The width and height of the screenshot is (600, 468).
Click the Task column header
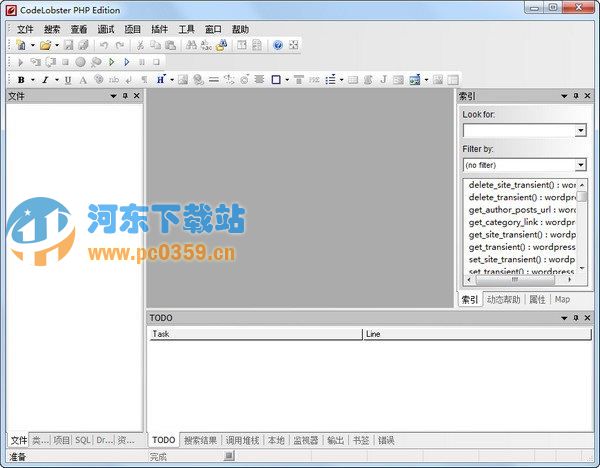coord(255,334)
